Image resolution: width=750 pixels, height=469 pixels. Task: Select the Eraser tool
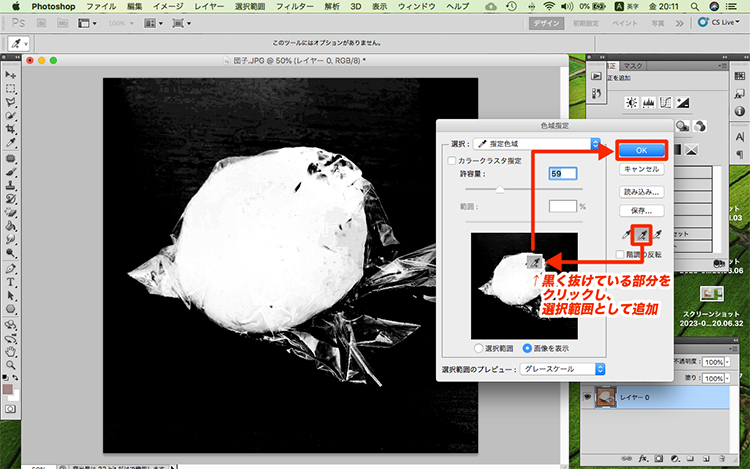coord(11,212)
